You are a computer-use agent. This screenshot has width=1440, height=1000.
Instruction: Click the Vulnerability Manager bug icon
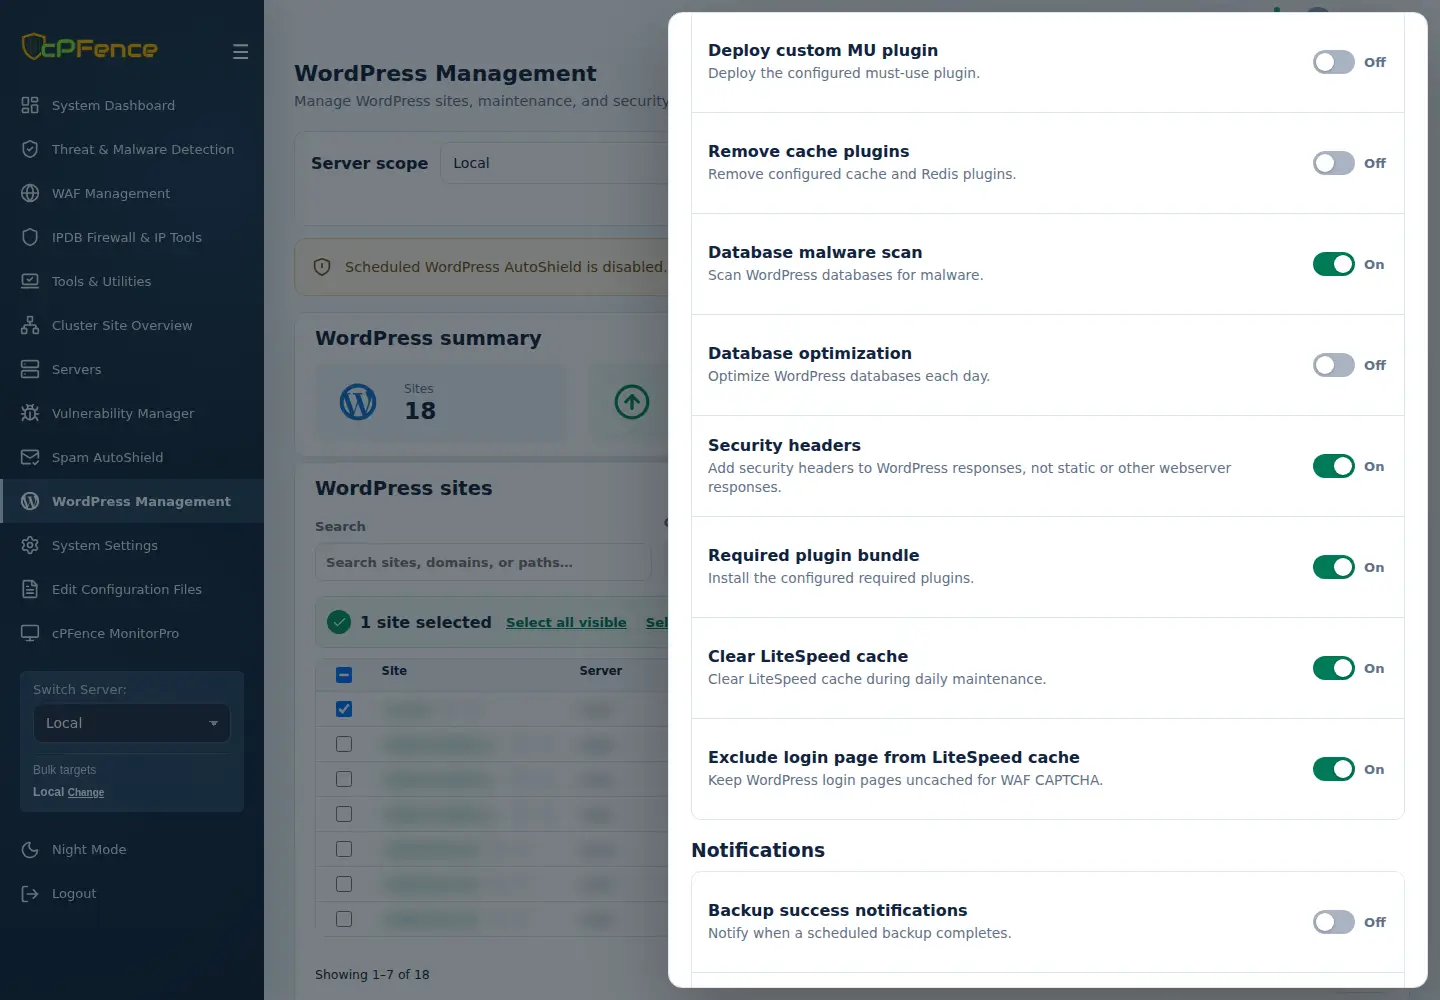point(30,413)
